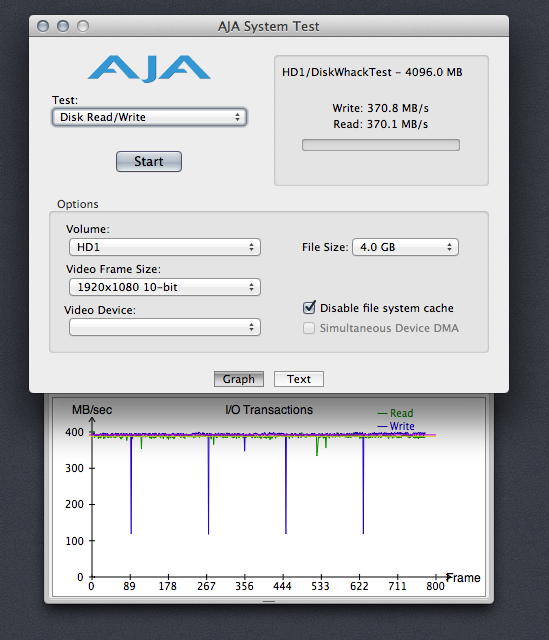Click the Frame axis label
Image resolution: width=549 pixels, height=640 pixels.
coord(463,578)
